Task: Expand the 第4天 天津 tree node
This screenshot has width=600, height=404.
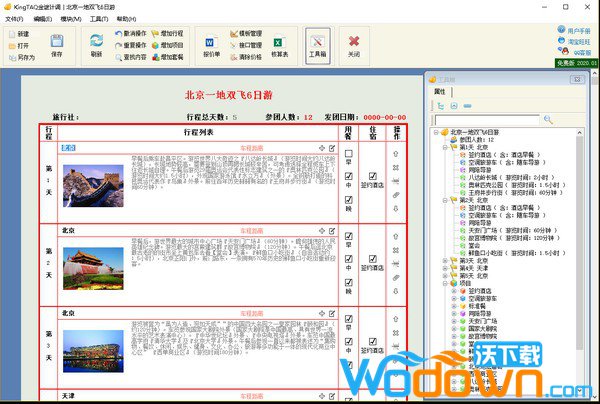Action: (x=445, y=268)
